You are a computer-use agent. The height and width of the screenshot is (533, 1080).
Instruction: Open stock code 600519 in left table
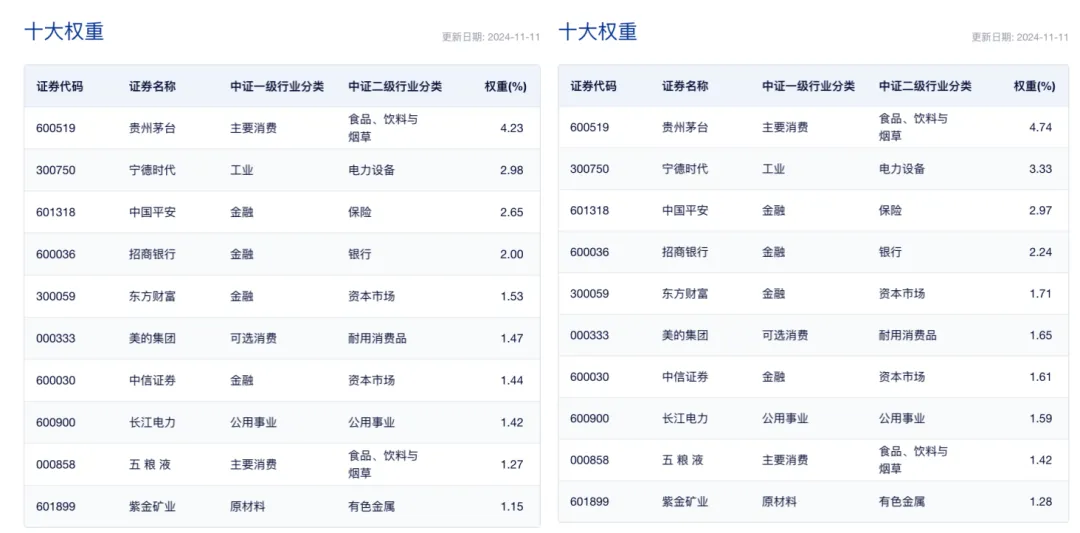[x=56, y=128]
